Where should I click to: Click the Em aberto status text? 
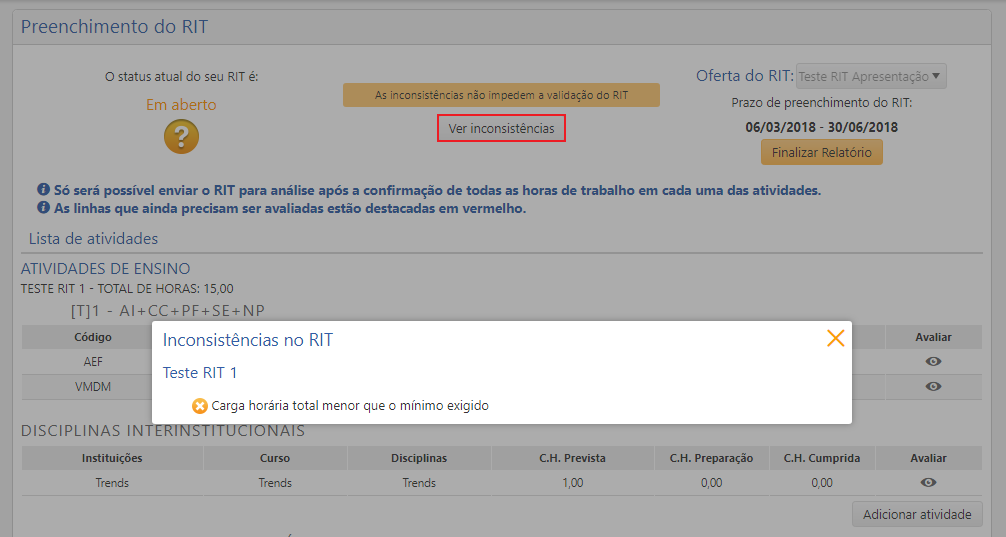point(181,104)
